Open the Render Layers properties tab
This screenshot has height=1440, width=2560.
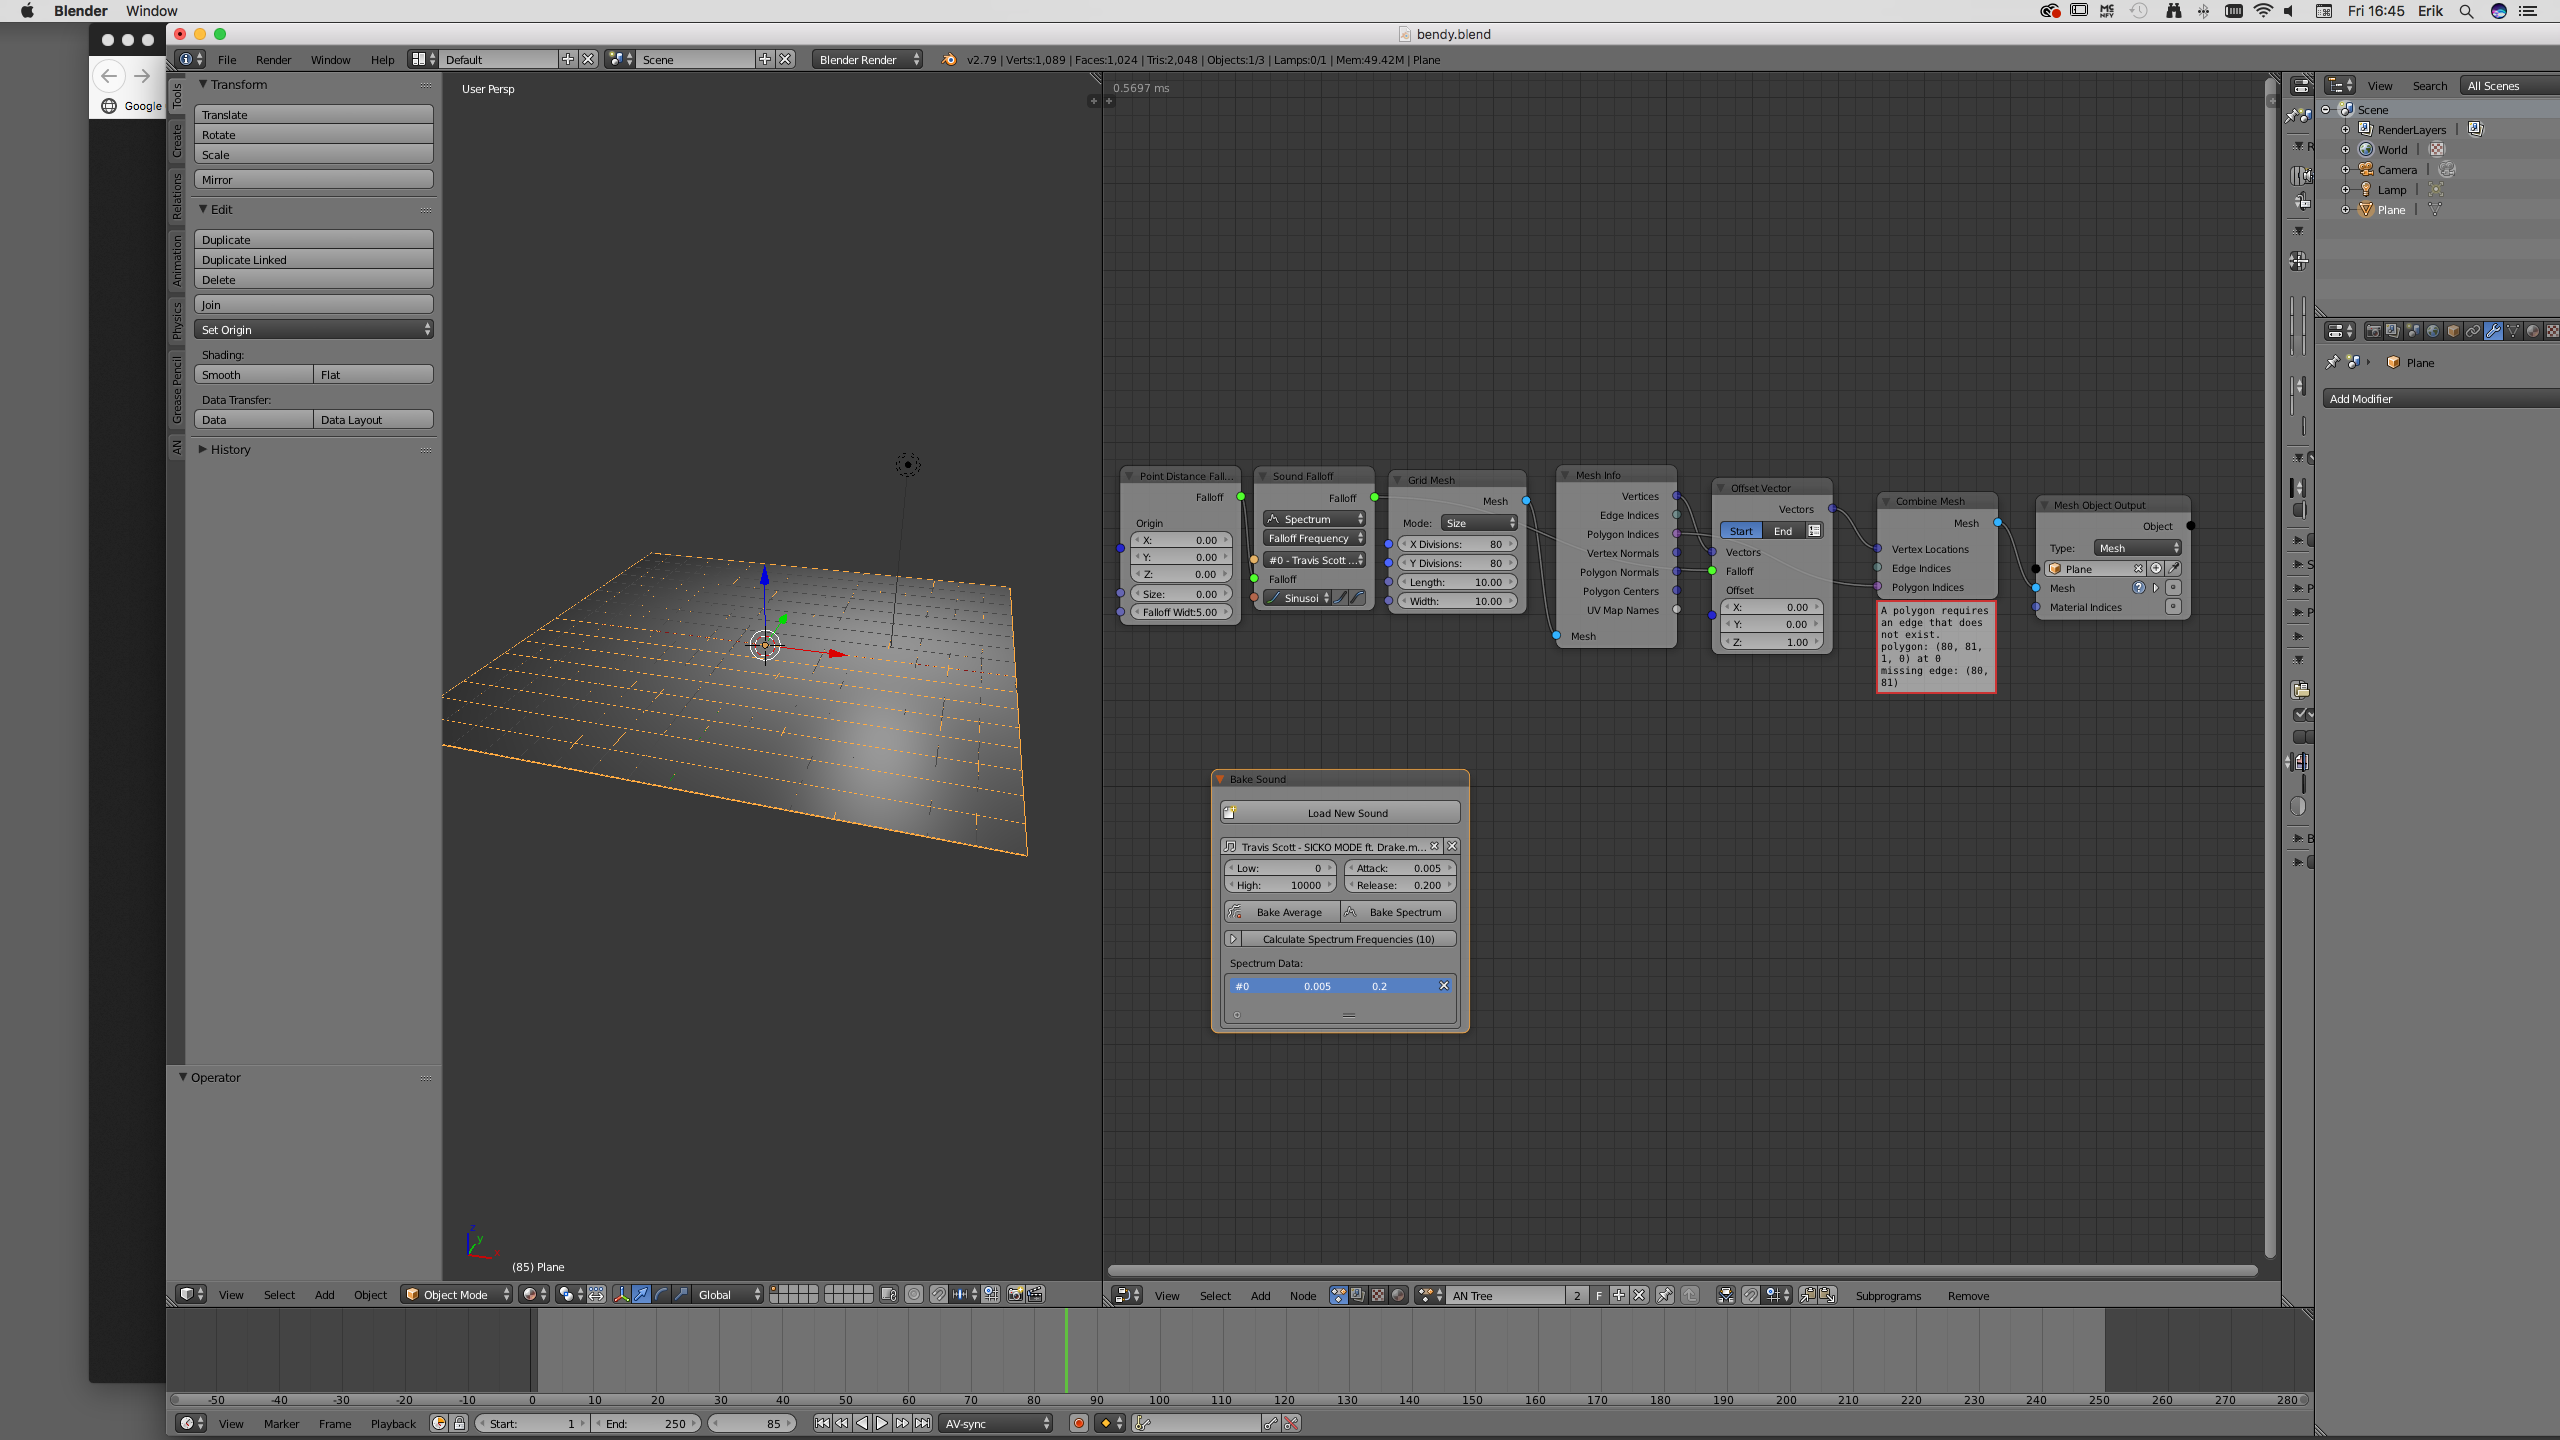pos(2393,331)
